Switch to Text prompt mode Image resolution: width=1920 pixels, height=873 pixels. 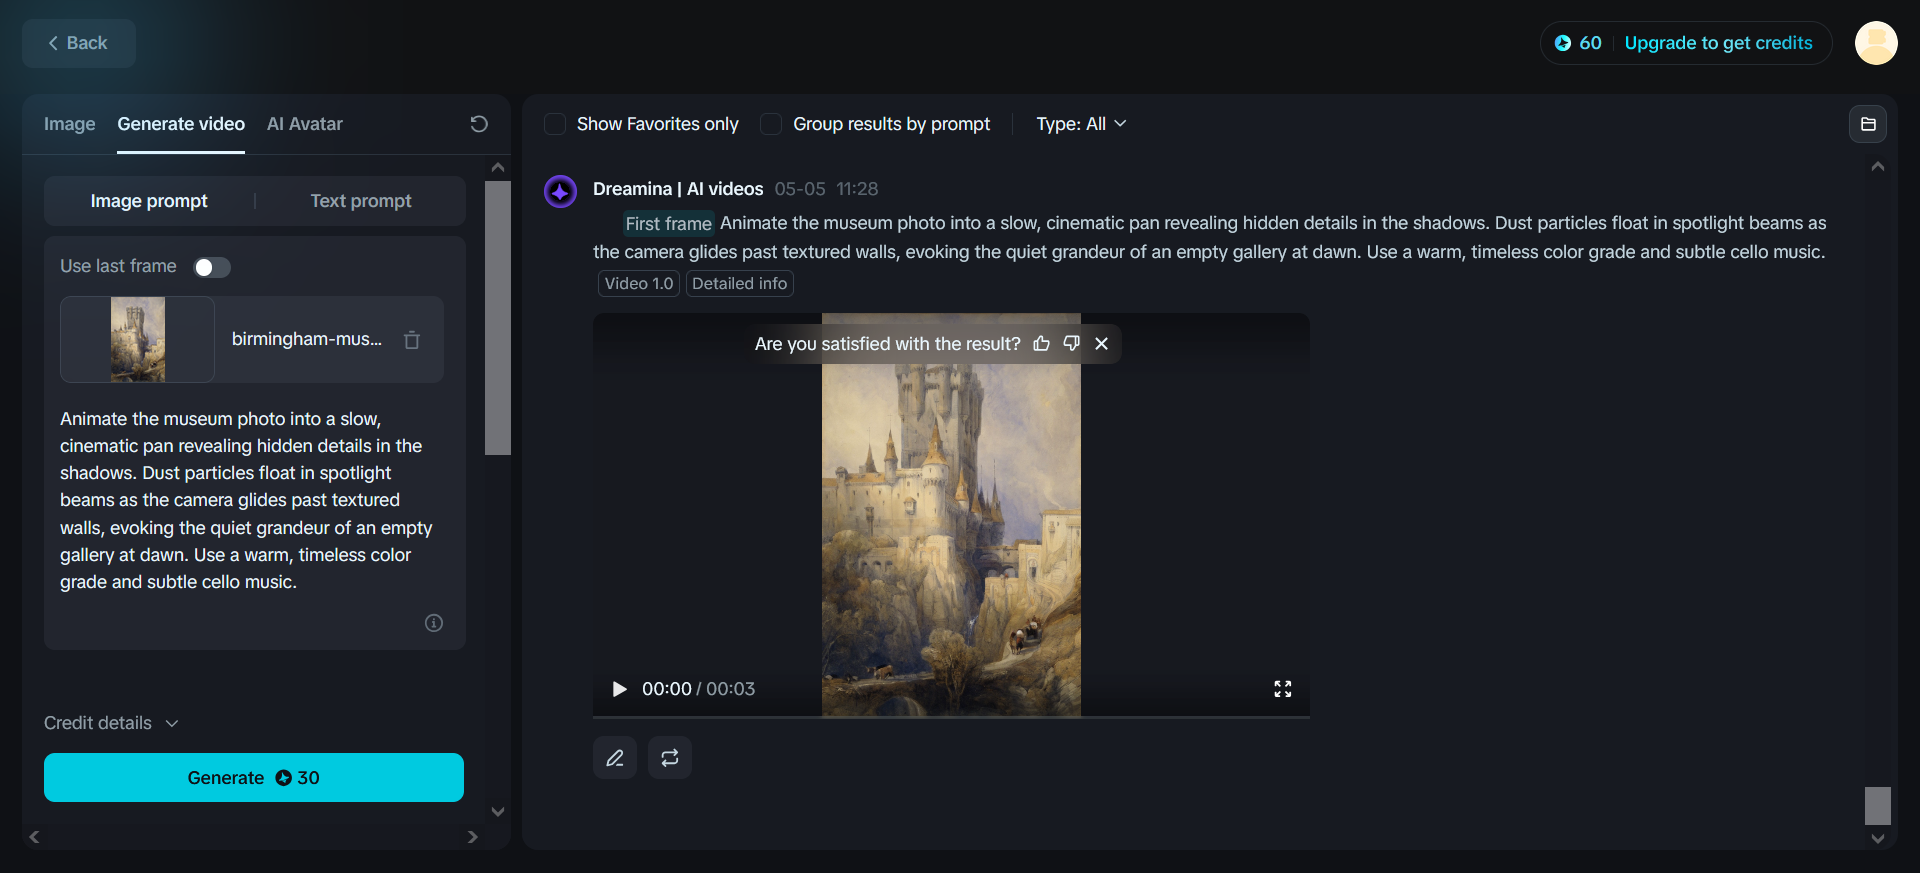coord(361,201)
